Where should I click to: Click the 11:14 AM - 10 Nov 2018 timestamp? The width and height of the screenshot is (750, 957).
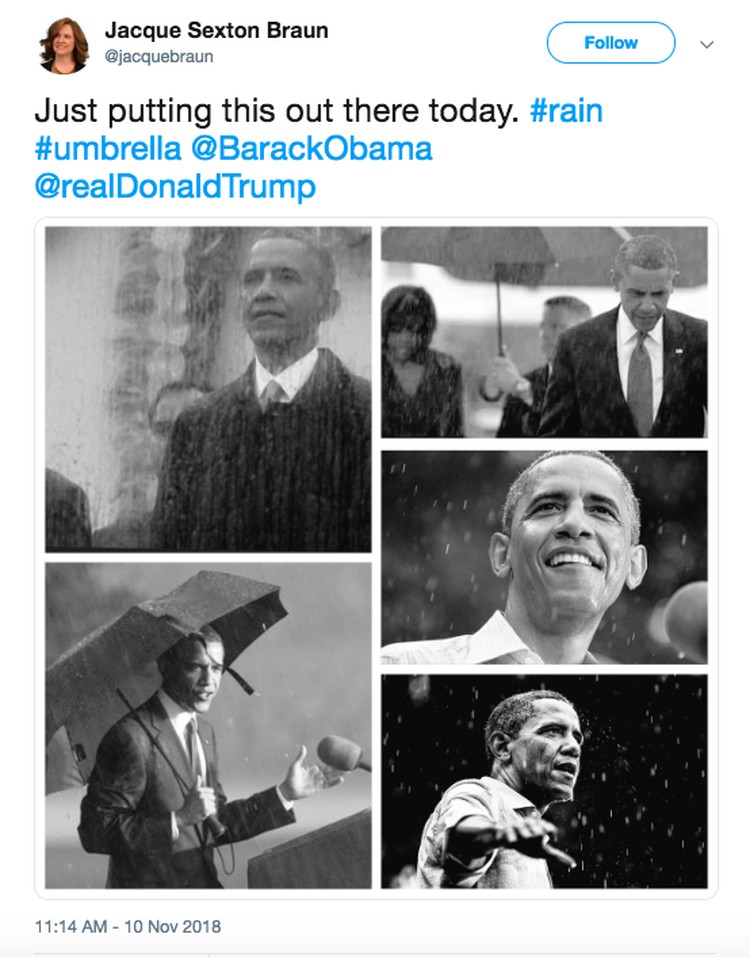(128, 926)
